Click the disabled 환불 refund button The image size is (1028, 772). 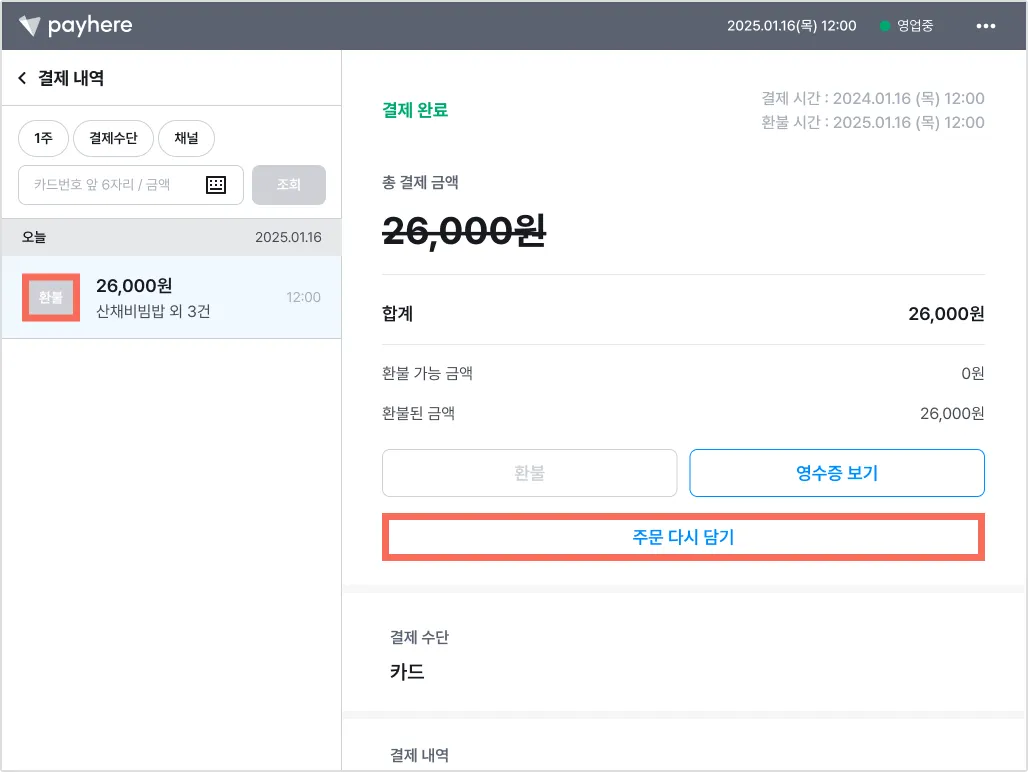coord(529,473)
